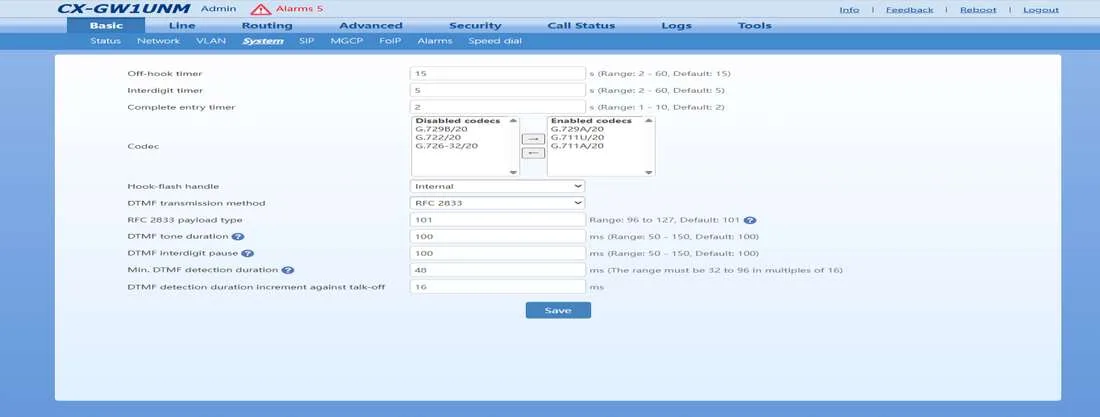1100x417 pixels.
Task: Open help icon for DTMF tone duration
Action: (x=238, y=237)
